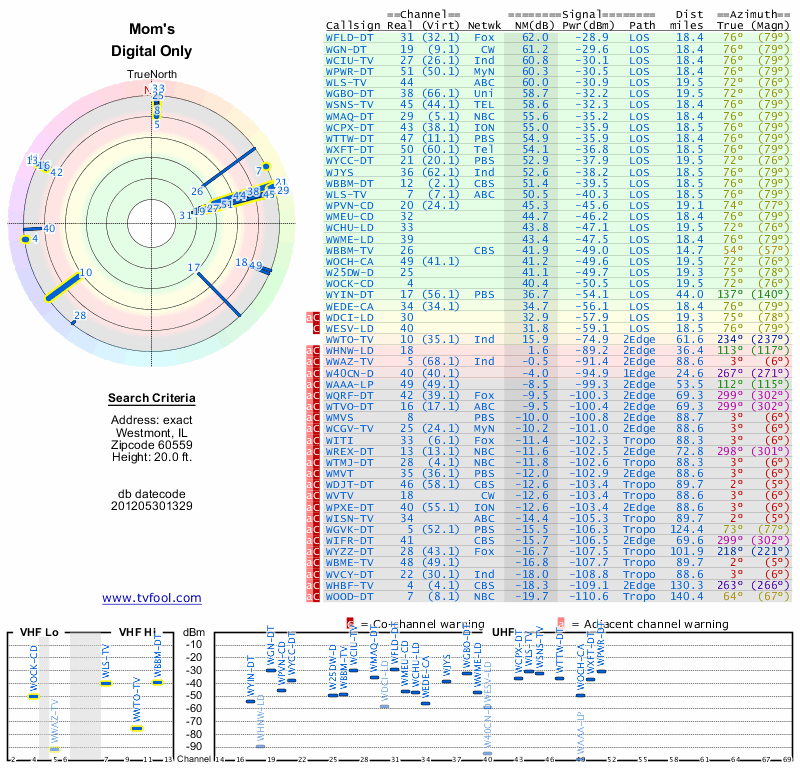Click the channel 4 marker on radar
The width and height of the screenshot is (800, 768).
(x=25, y=240)
